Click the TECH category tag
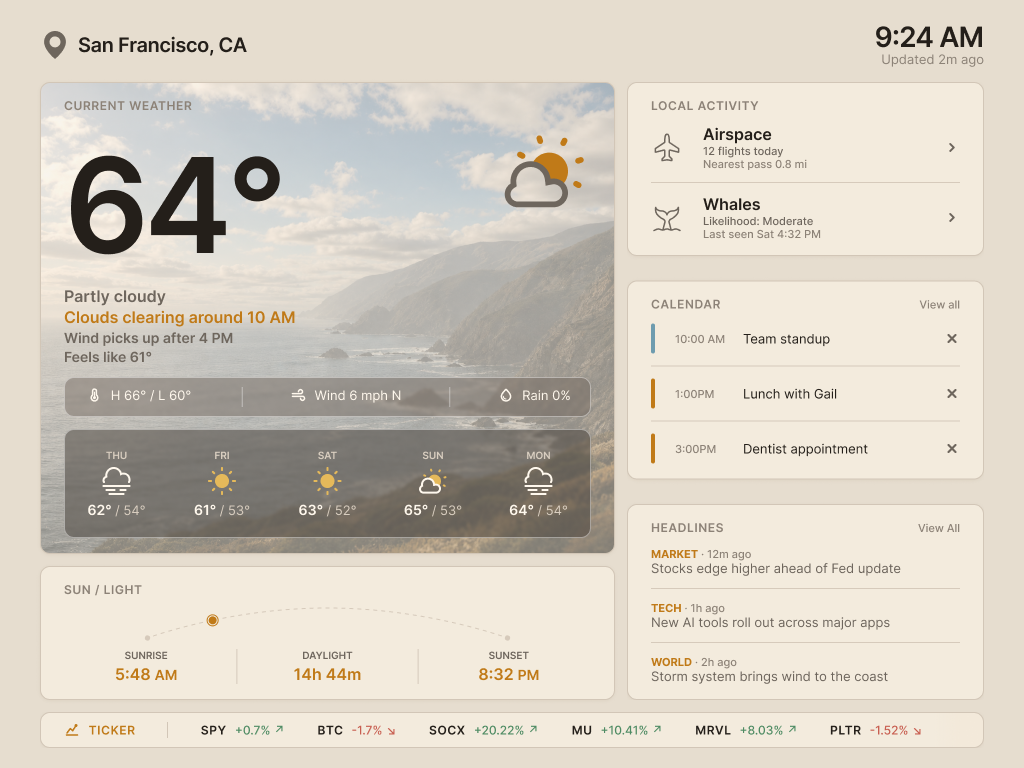 point(665,608)
